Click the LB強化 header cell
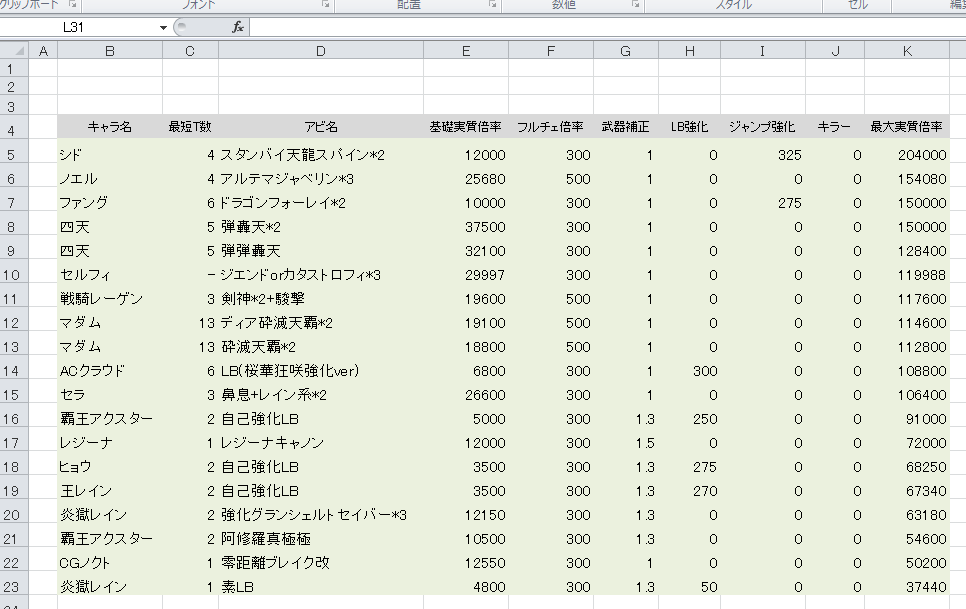Viewport: 966px width, 609px height. pos(690,127)
